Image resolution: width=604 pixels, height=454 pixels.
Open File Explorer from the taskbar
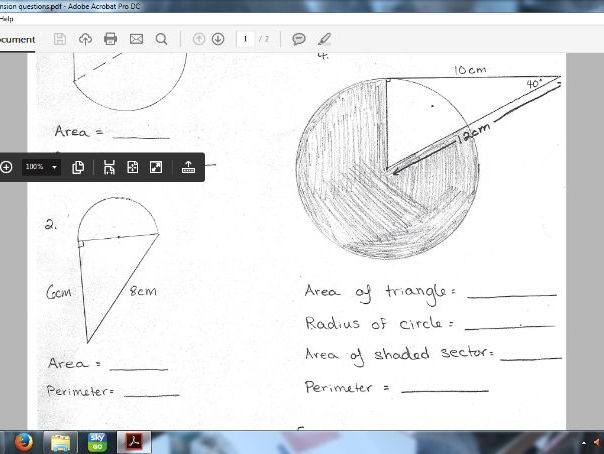click(x=60, y=442)
